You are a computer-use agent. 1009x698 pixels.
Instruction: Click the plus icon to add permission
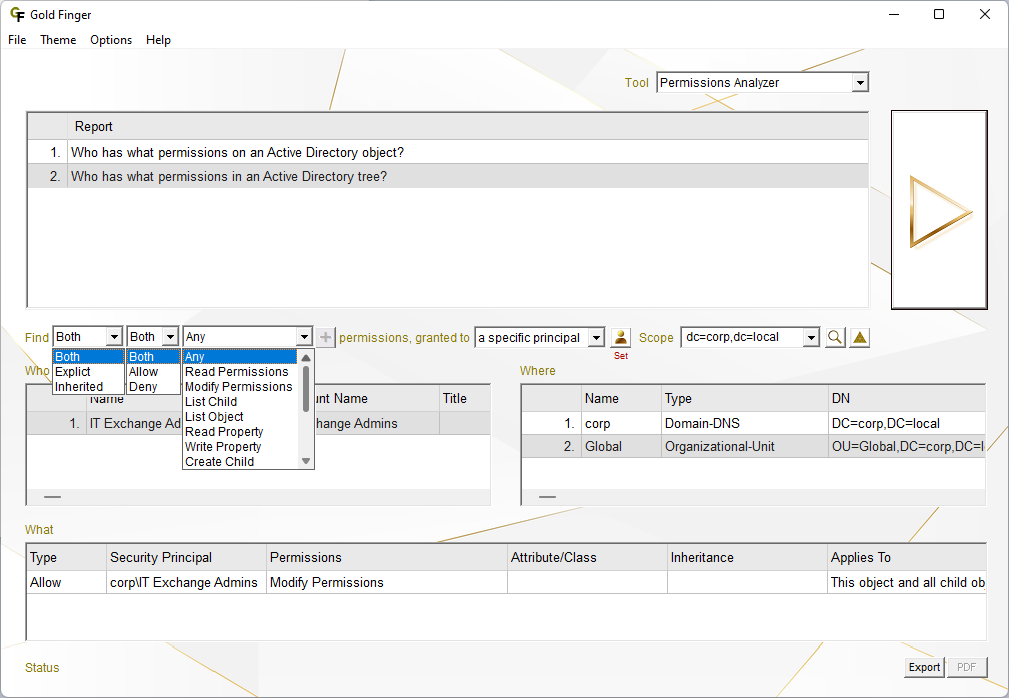(326, 338)
